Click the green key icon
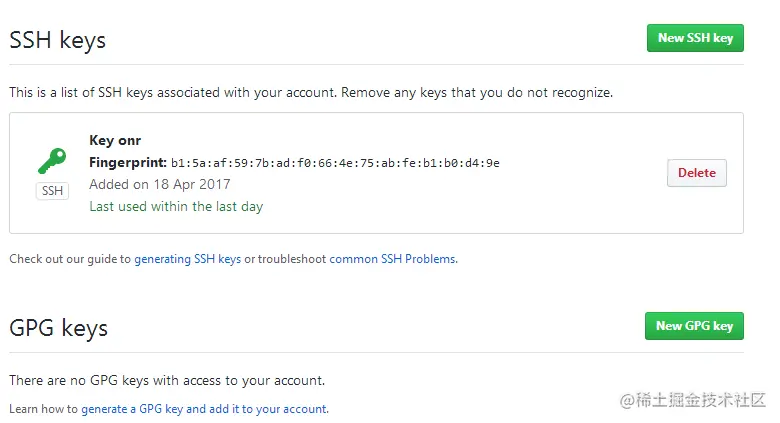 point(52,161)
